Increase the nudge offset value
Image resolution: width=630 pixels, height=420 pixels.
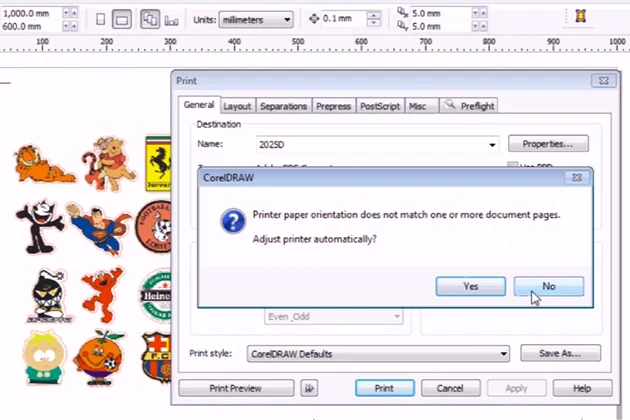tap(374, 15)
